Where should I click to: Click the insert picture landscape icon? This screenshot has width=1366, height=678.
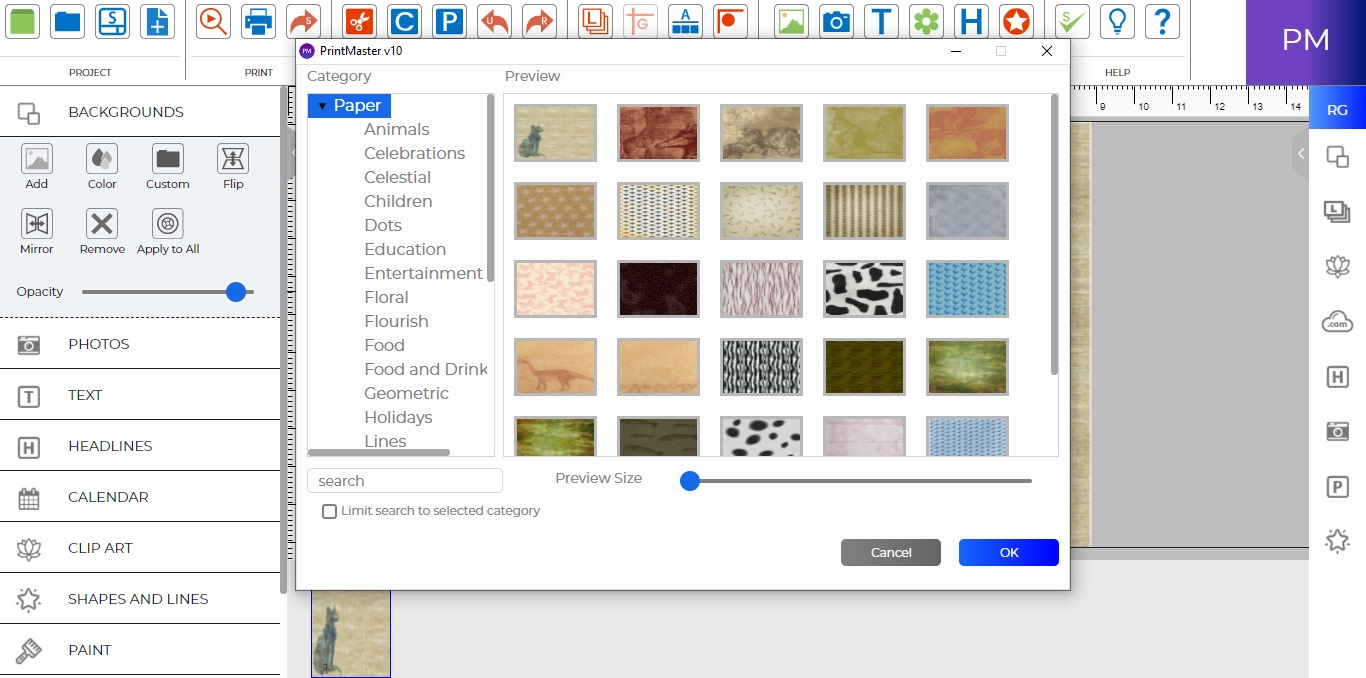click(791, 21)
